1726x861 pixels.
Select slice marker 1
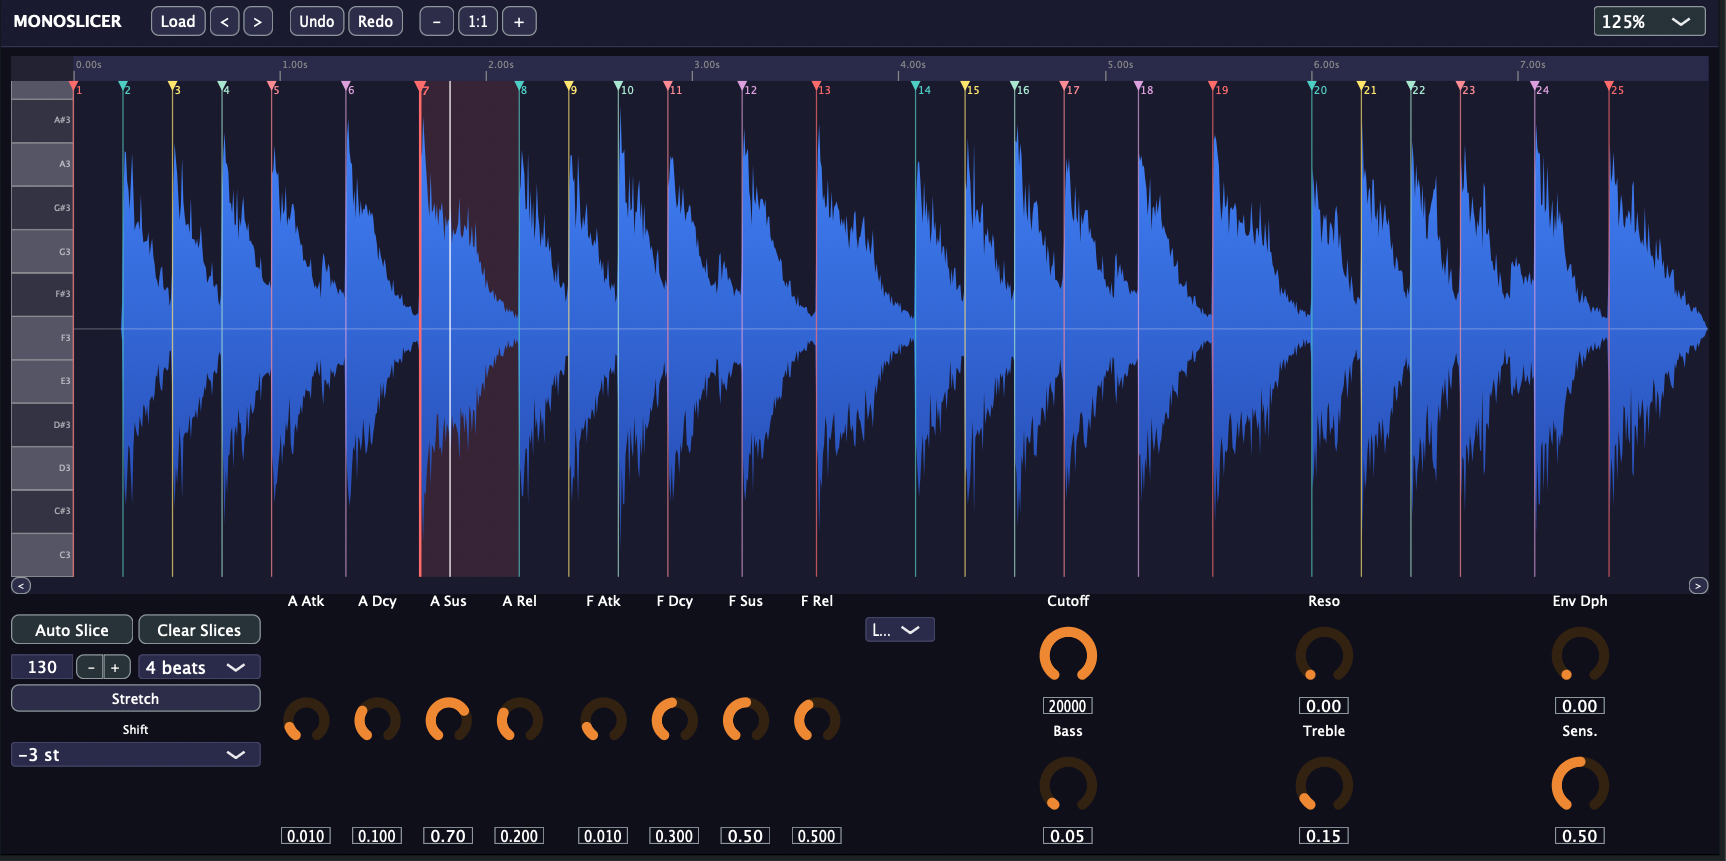point(74,87)
